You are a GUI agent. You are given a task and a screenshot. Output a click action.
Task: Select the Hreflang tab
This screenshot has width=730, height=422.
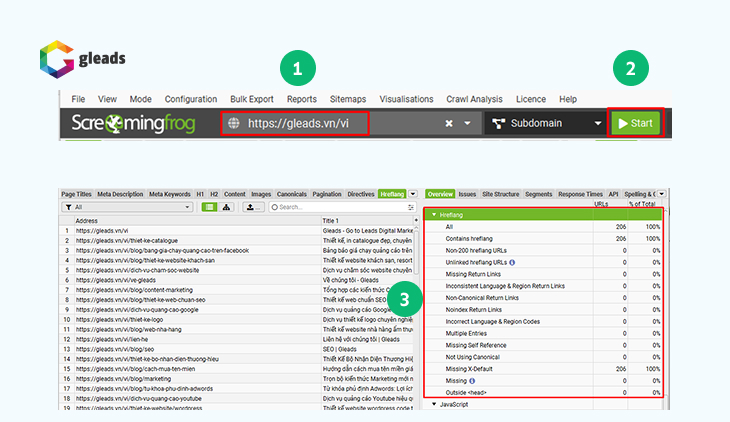tap(392, 194)
